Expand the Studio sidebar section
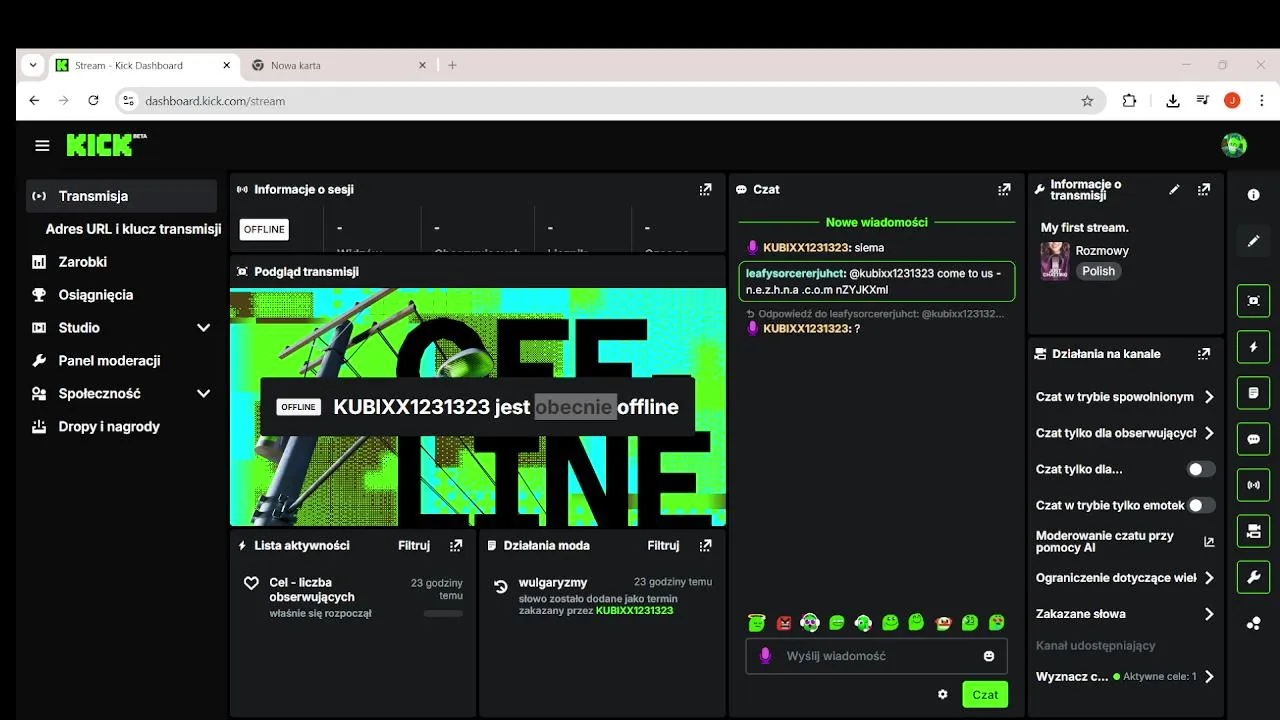Viewport: 1280px width, 720px height. (203, 328)
